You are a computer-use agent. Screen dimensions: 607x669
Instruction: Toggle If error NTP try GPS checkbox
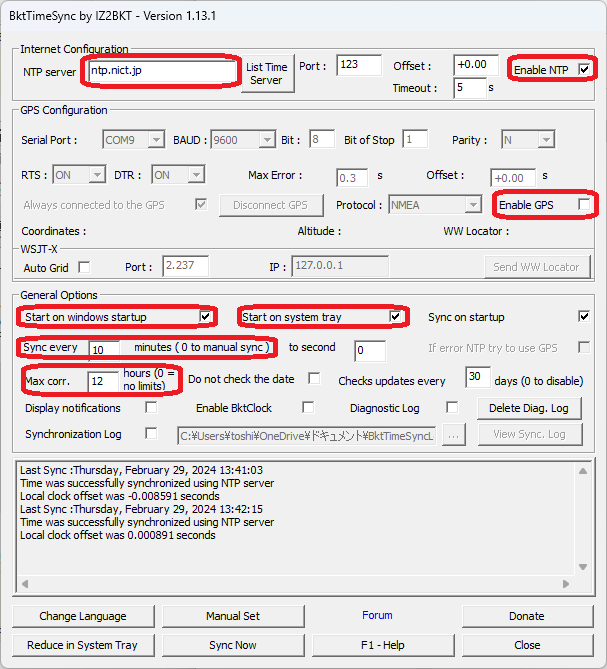click(x=584, y=347)
